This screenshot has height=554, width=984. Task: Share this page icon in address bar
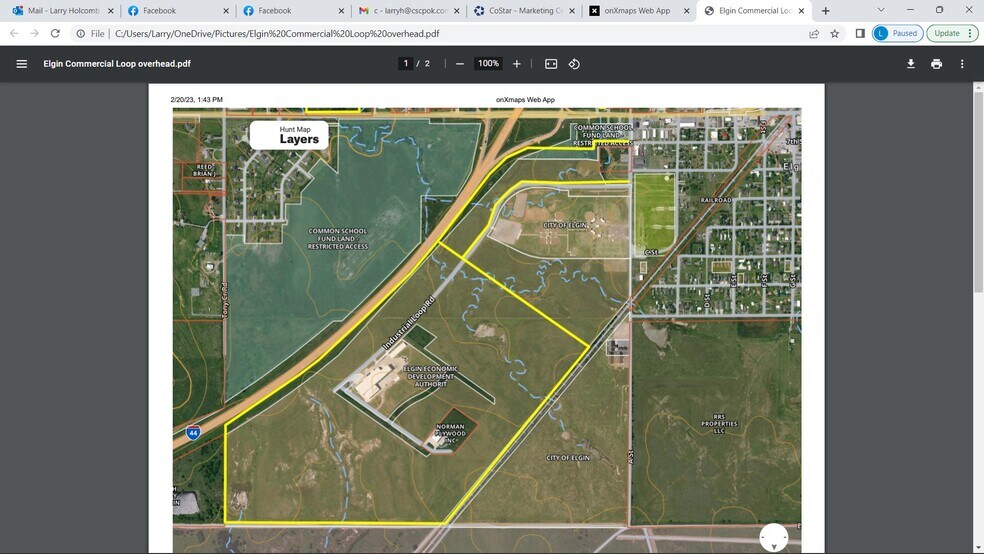pyautogui.click(x=814, y=33)
